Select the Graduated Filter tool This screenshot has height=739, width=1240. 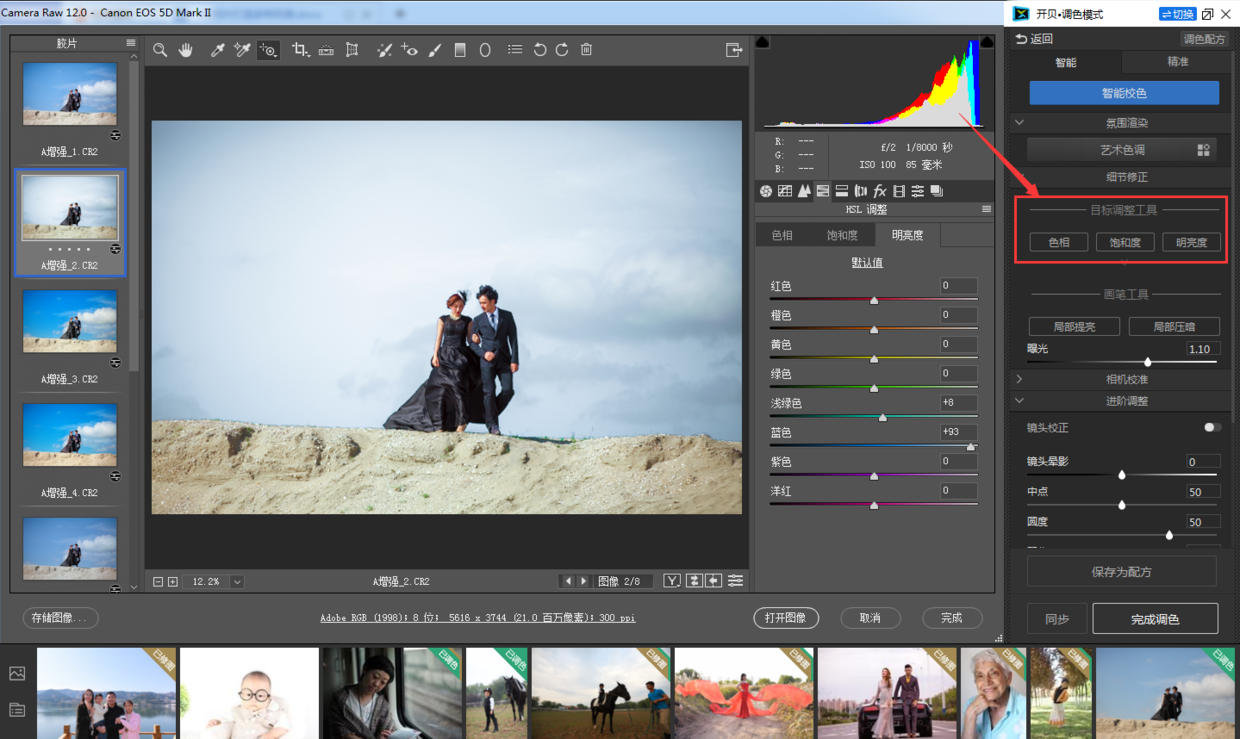click(460, 50)
